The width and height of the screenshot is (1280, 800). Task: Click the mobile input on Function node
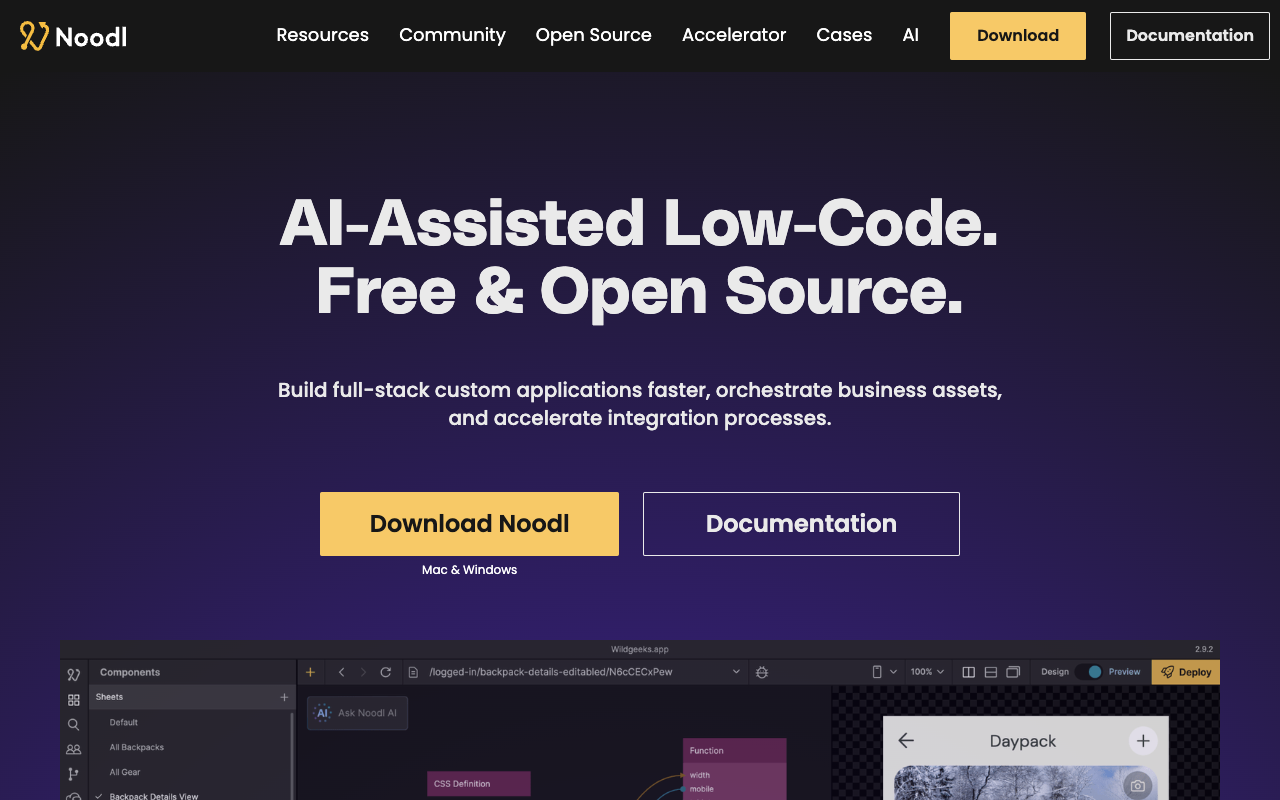tap(702, 789)
